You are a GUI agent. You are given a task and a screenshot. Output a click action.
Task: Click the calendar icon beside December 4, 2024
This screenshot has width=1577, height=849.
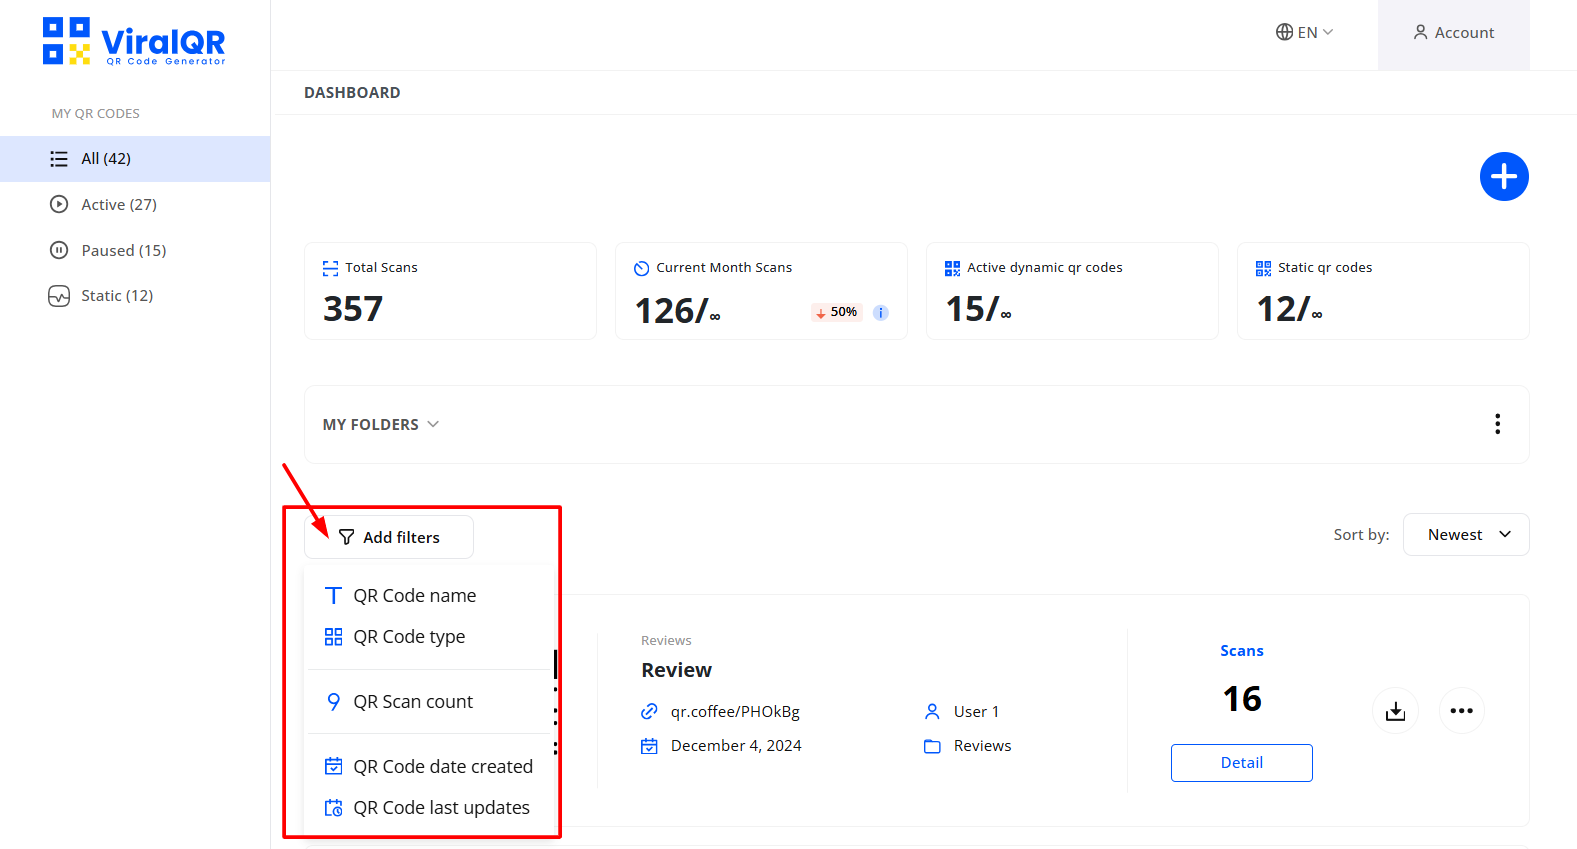650,746
